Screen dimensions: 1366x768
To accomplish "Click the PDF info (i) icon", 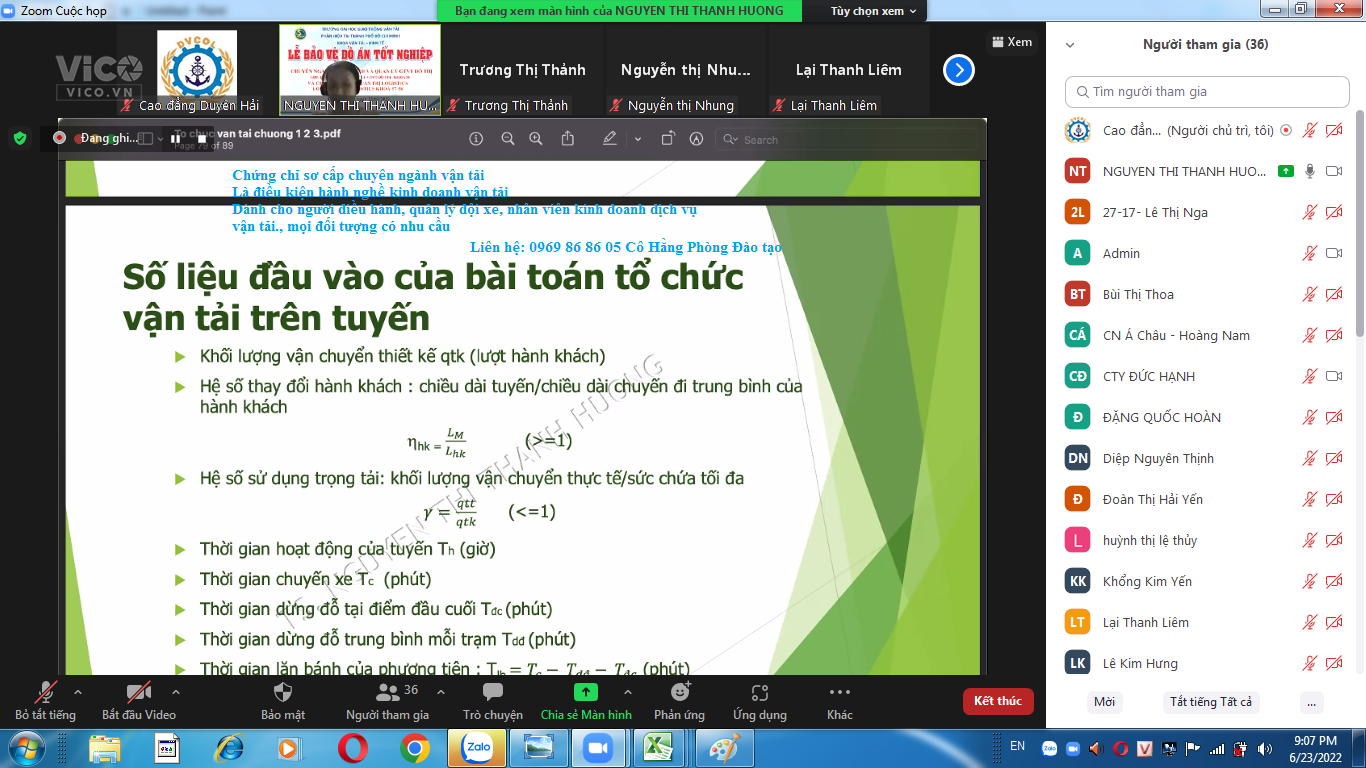I will coord(476,139).
